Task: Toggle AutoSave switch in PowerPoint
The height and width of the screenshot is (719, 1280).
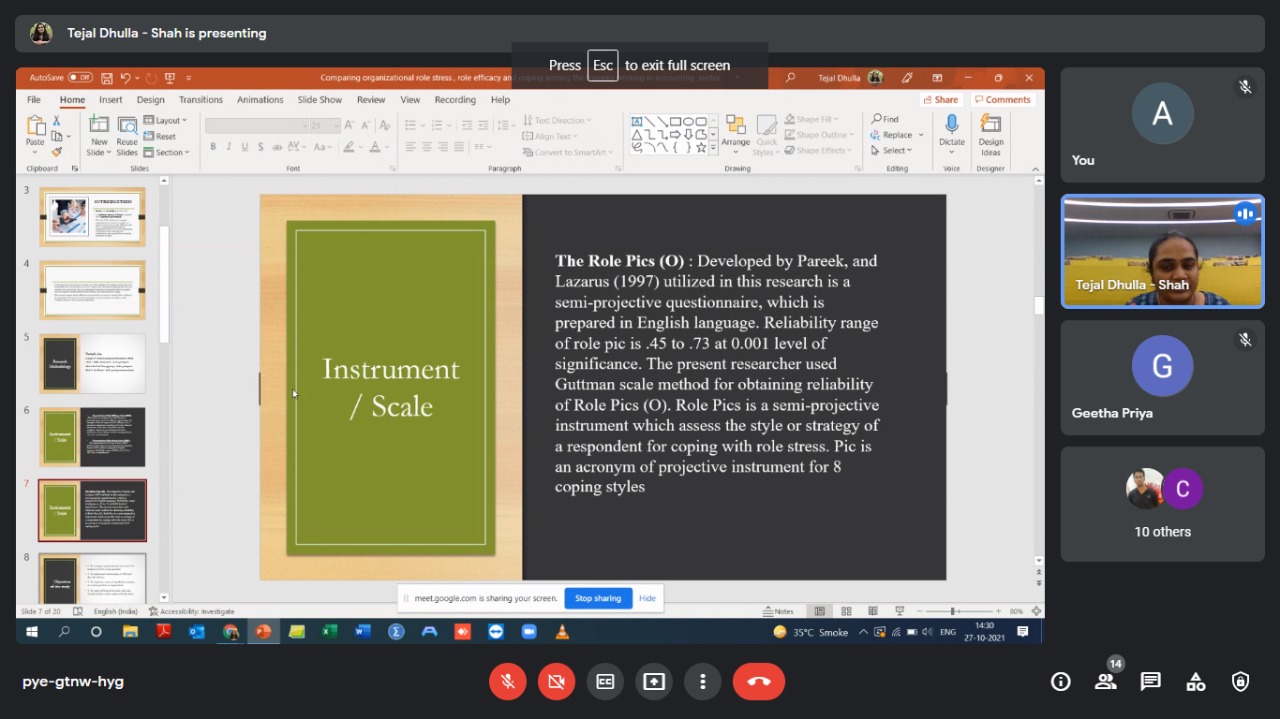Action: pos(80,77)
